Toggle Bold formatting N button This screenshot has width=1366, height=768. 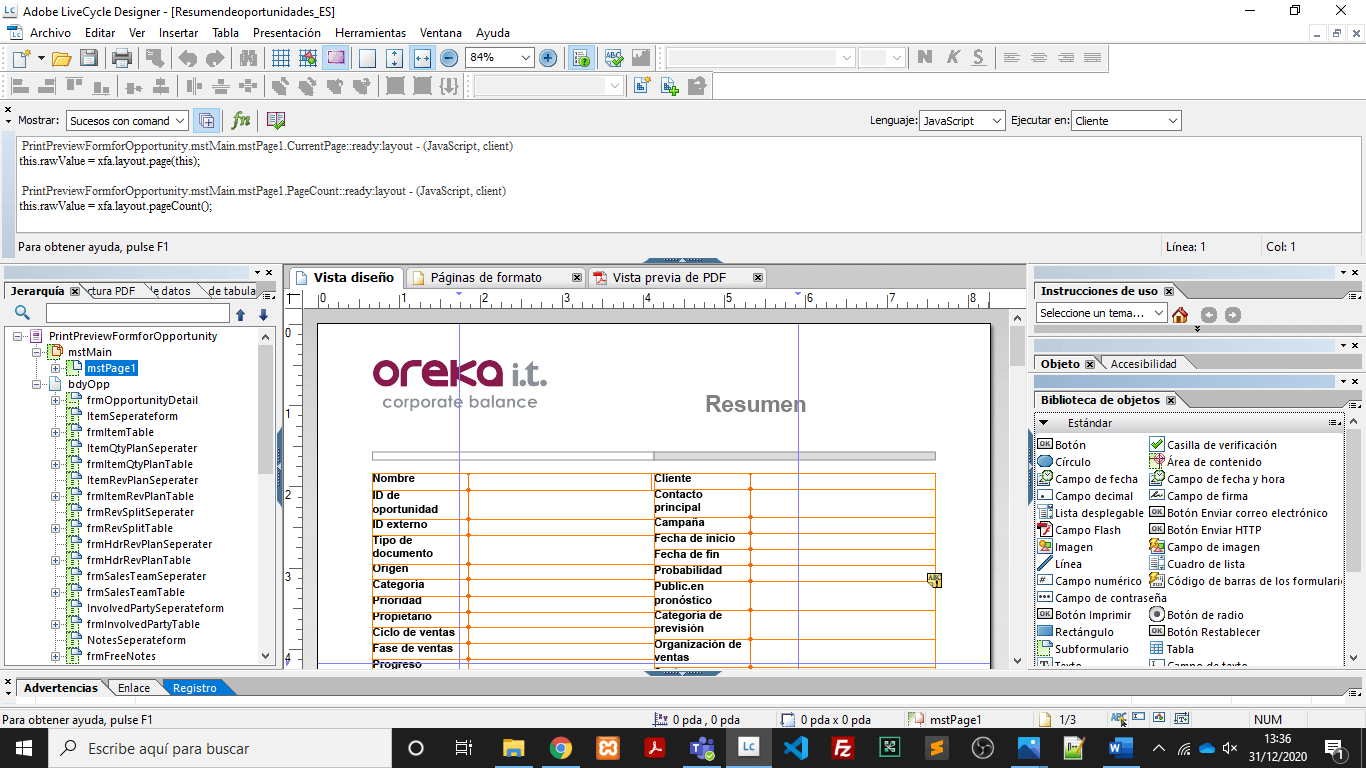tap(925, 58)
